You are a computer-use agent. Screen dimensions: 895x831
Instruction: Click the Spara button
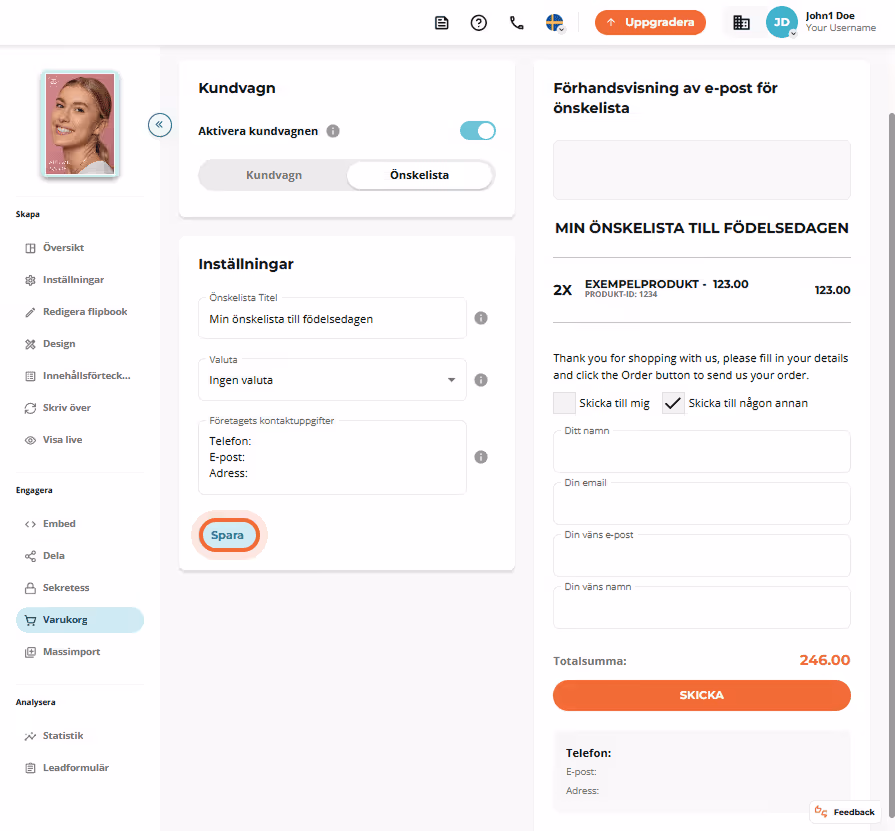[229, 535]
